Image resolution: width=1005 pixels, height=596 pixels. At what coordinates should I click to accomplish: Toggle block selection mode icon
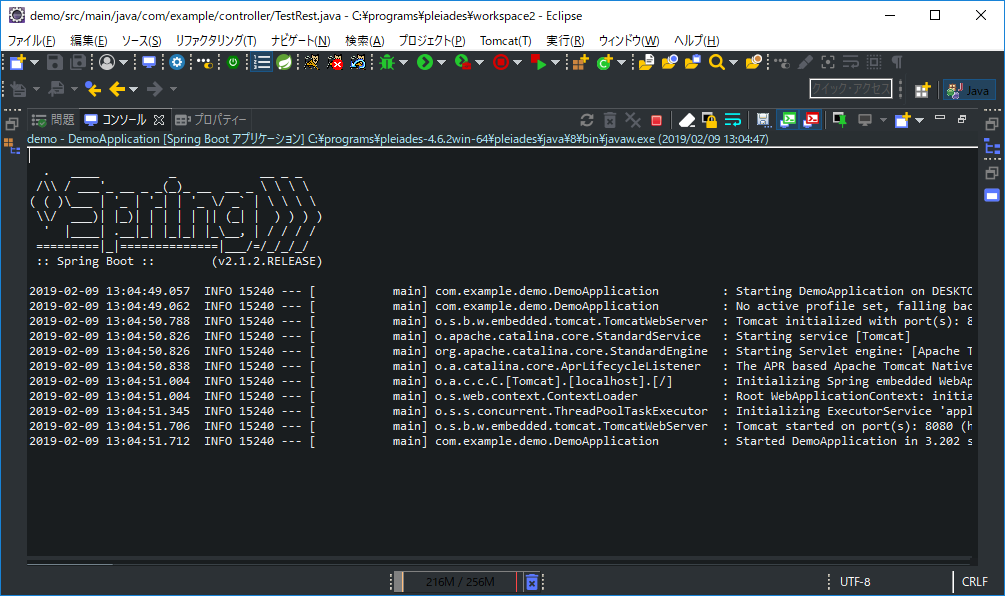pyautogui.click(x=874, y=62)
